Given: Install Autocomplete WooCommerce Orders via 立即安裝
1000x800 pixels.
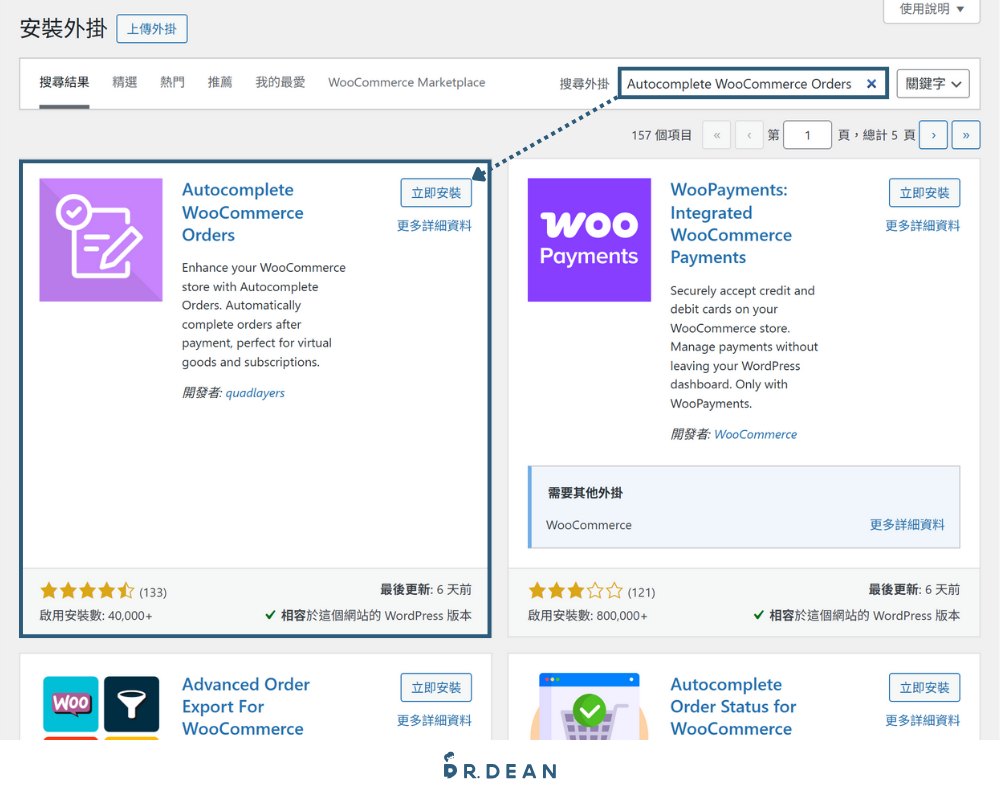Looking at the screenshot, I should [x=436, y=192].
